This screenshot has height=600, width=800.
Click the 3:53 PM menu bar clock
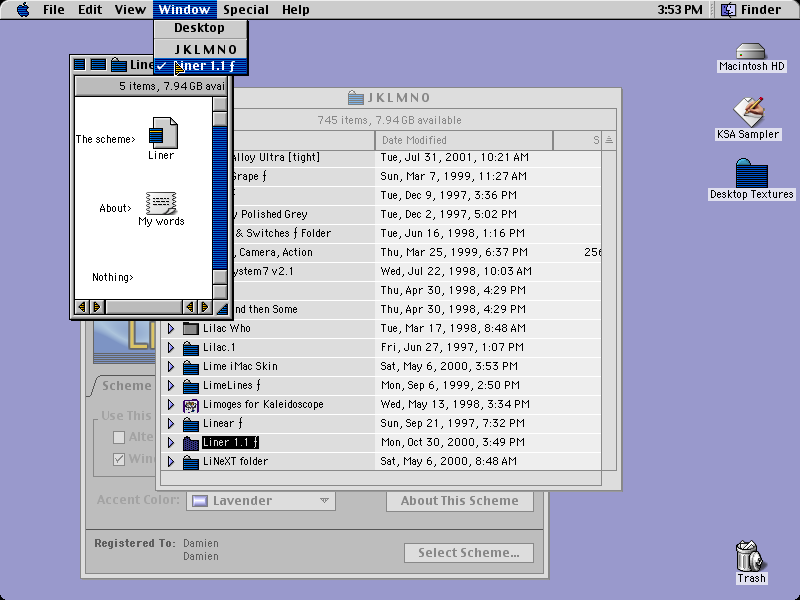[680, 10]
